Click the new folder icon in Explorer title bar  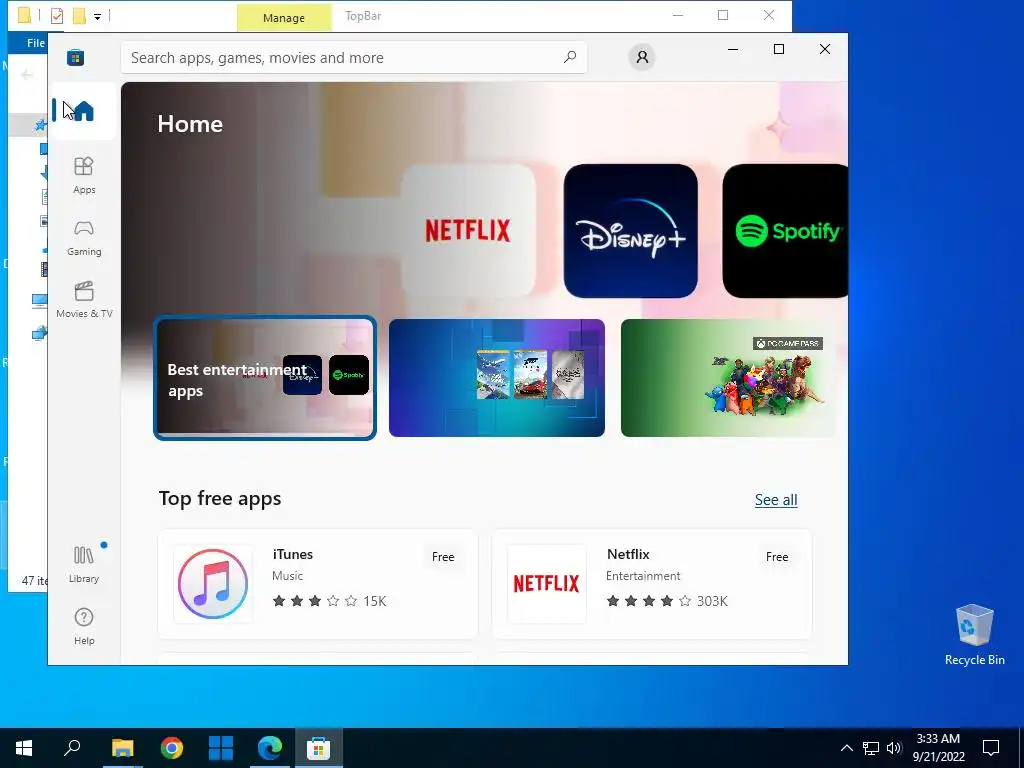click(x=79, y=16)
